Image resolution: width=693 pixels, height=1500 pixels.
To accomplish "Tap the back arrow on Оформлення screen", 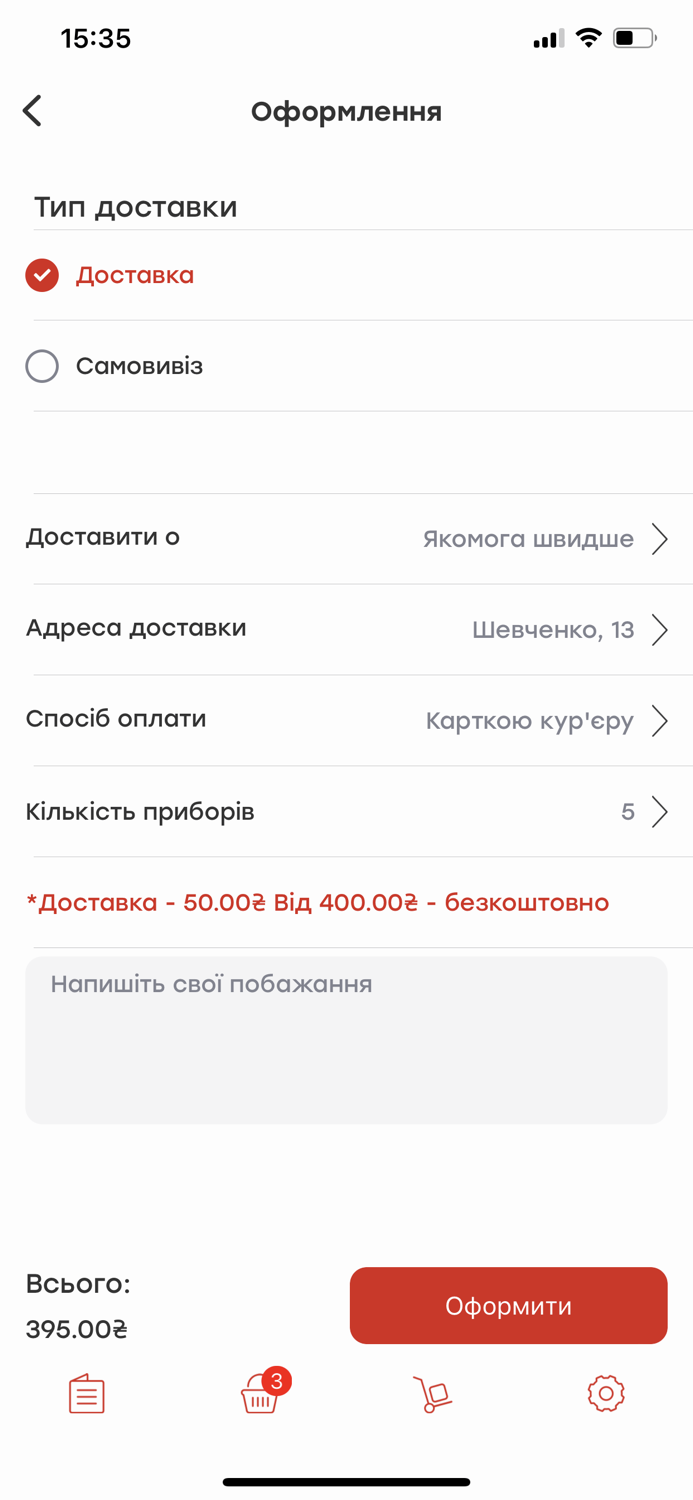I will [31, 110].
